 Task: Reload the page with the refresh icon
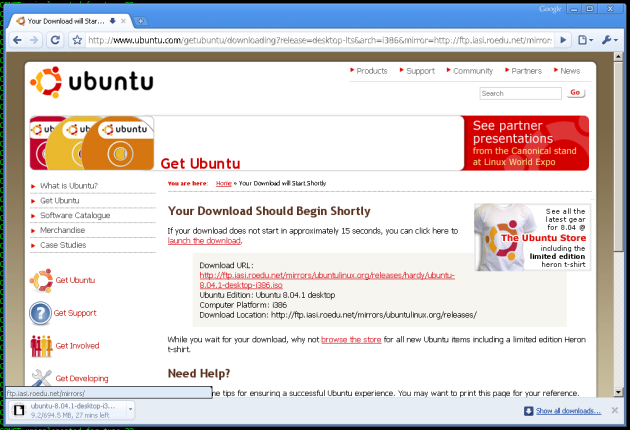coord(55,40)
